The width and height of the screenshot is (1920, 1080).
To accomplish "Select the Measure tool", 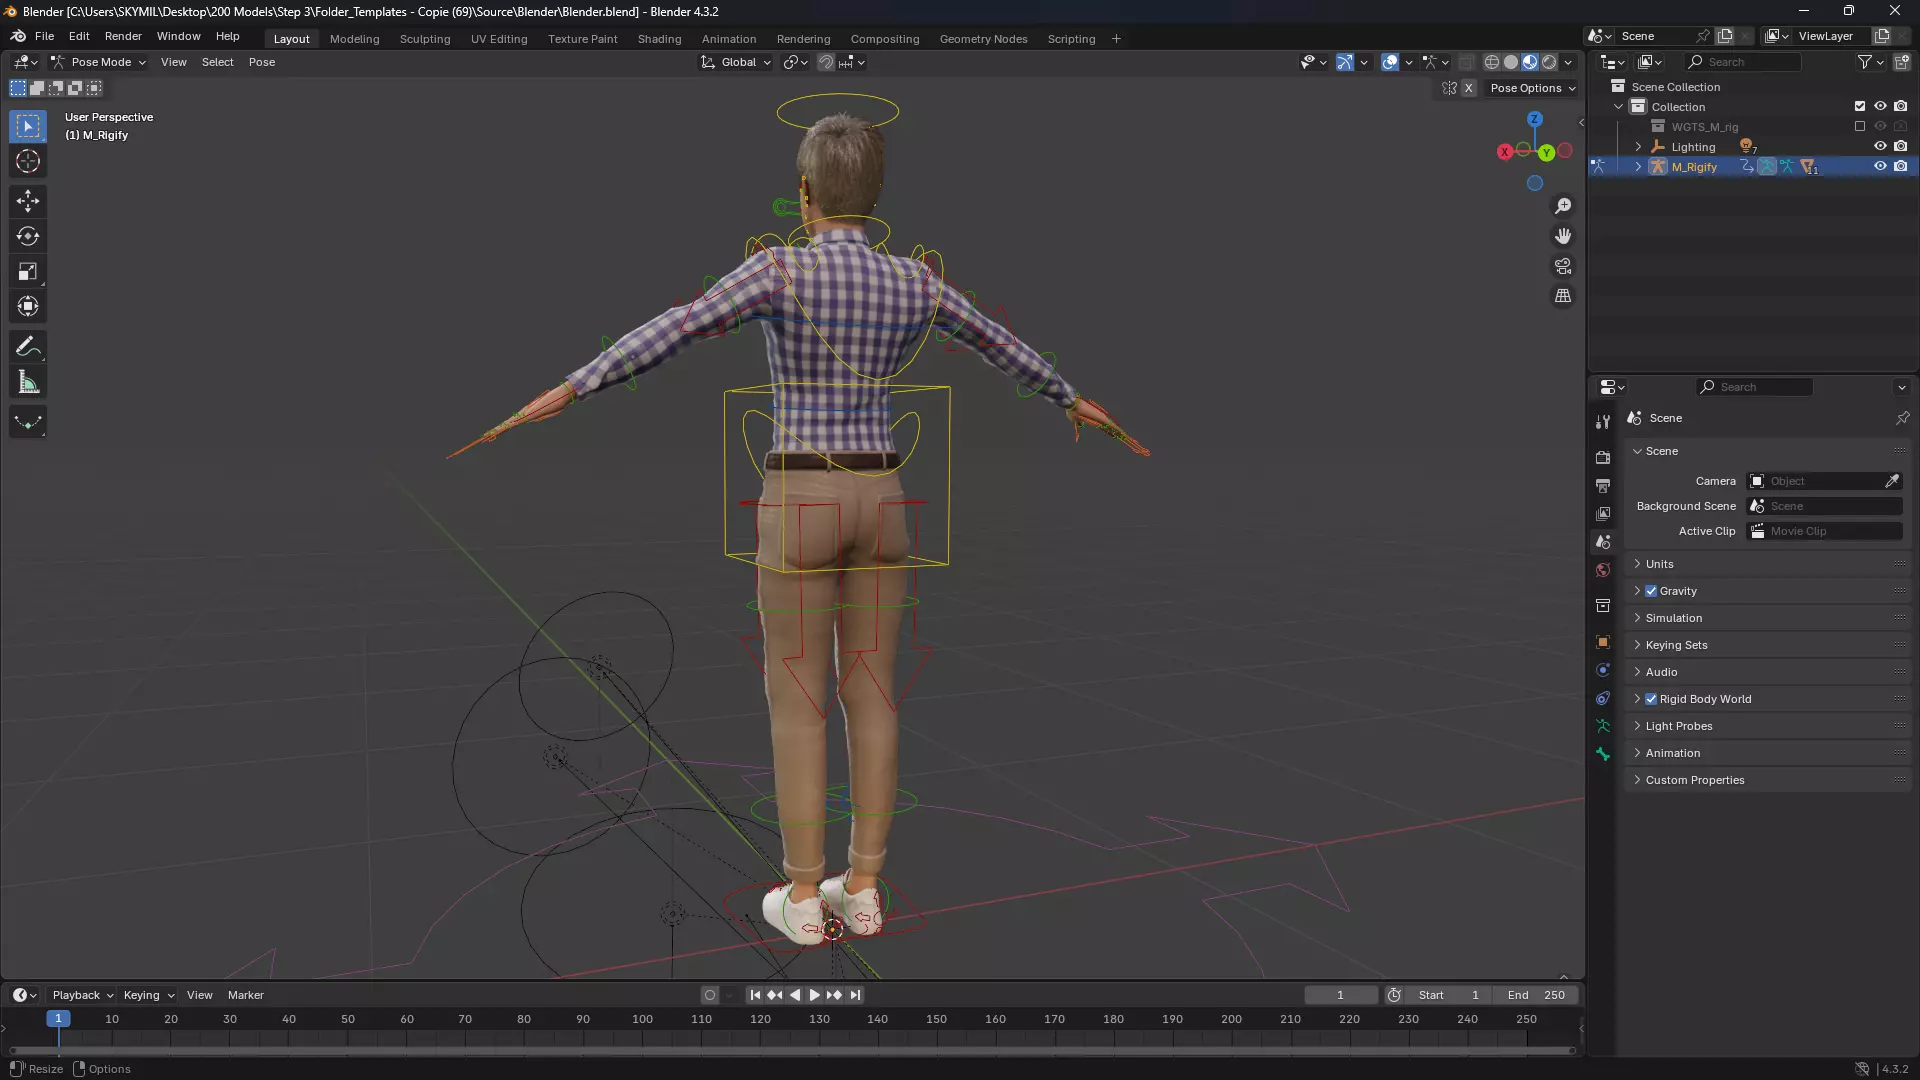I will [28, 383].
